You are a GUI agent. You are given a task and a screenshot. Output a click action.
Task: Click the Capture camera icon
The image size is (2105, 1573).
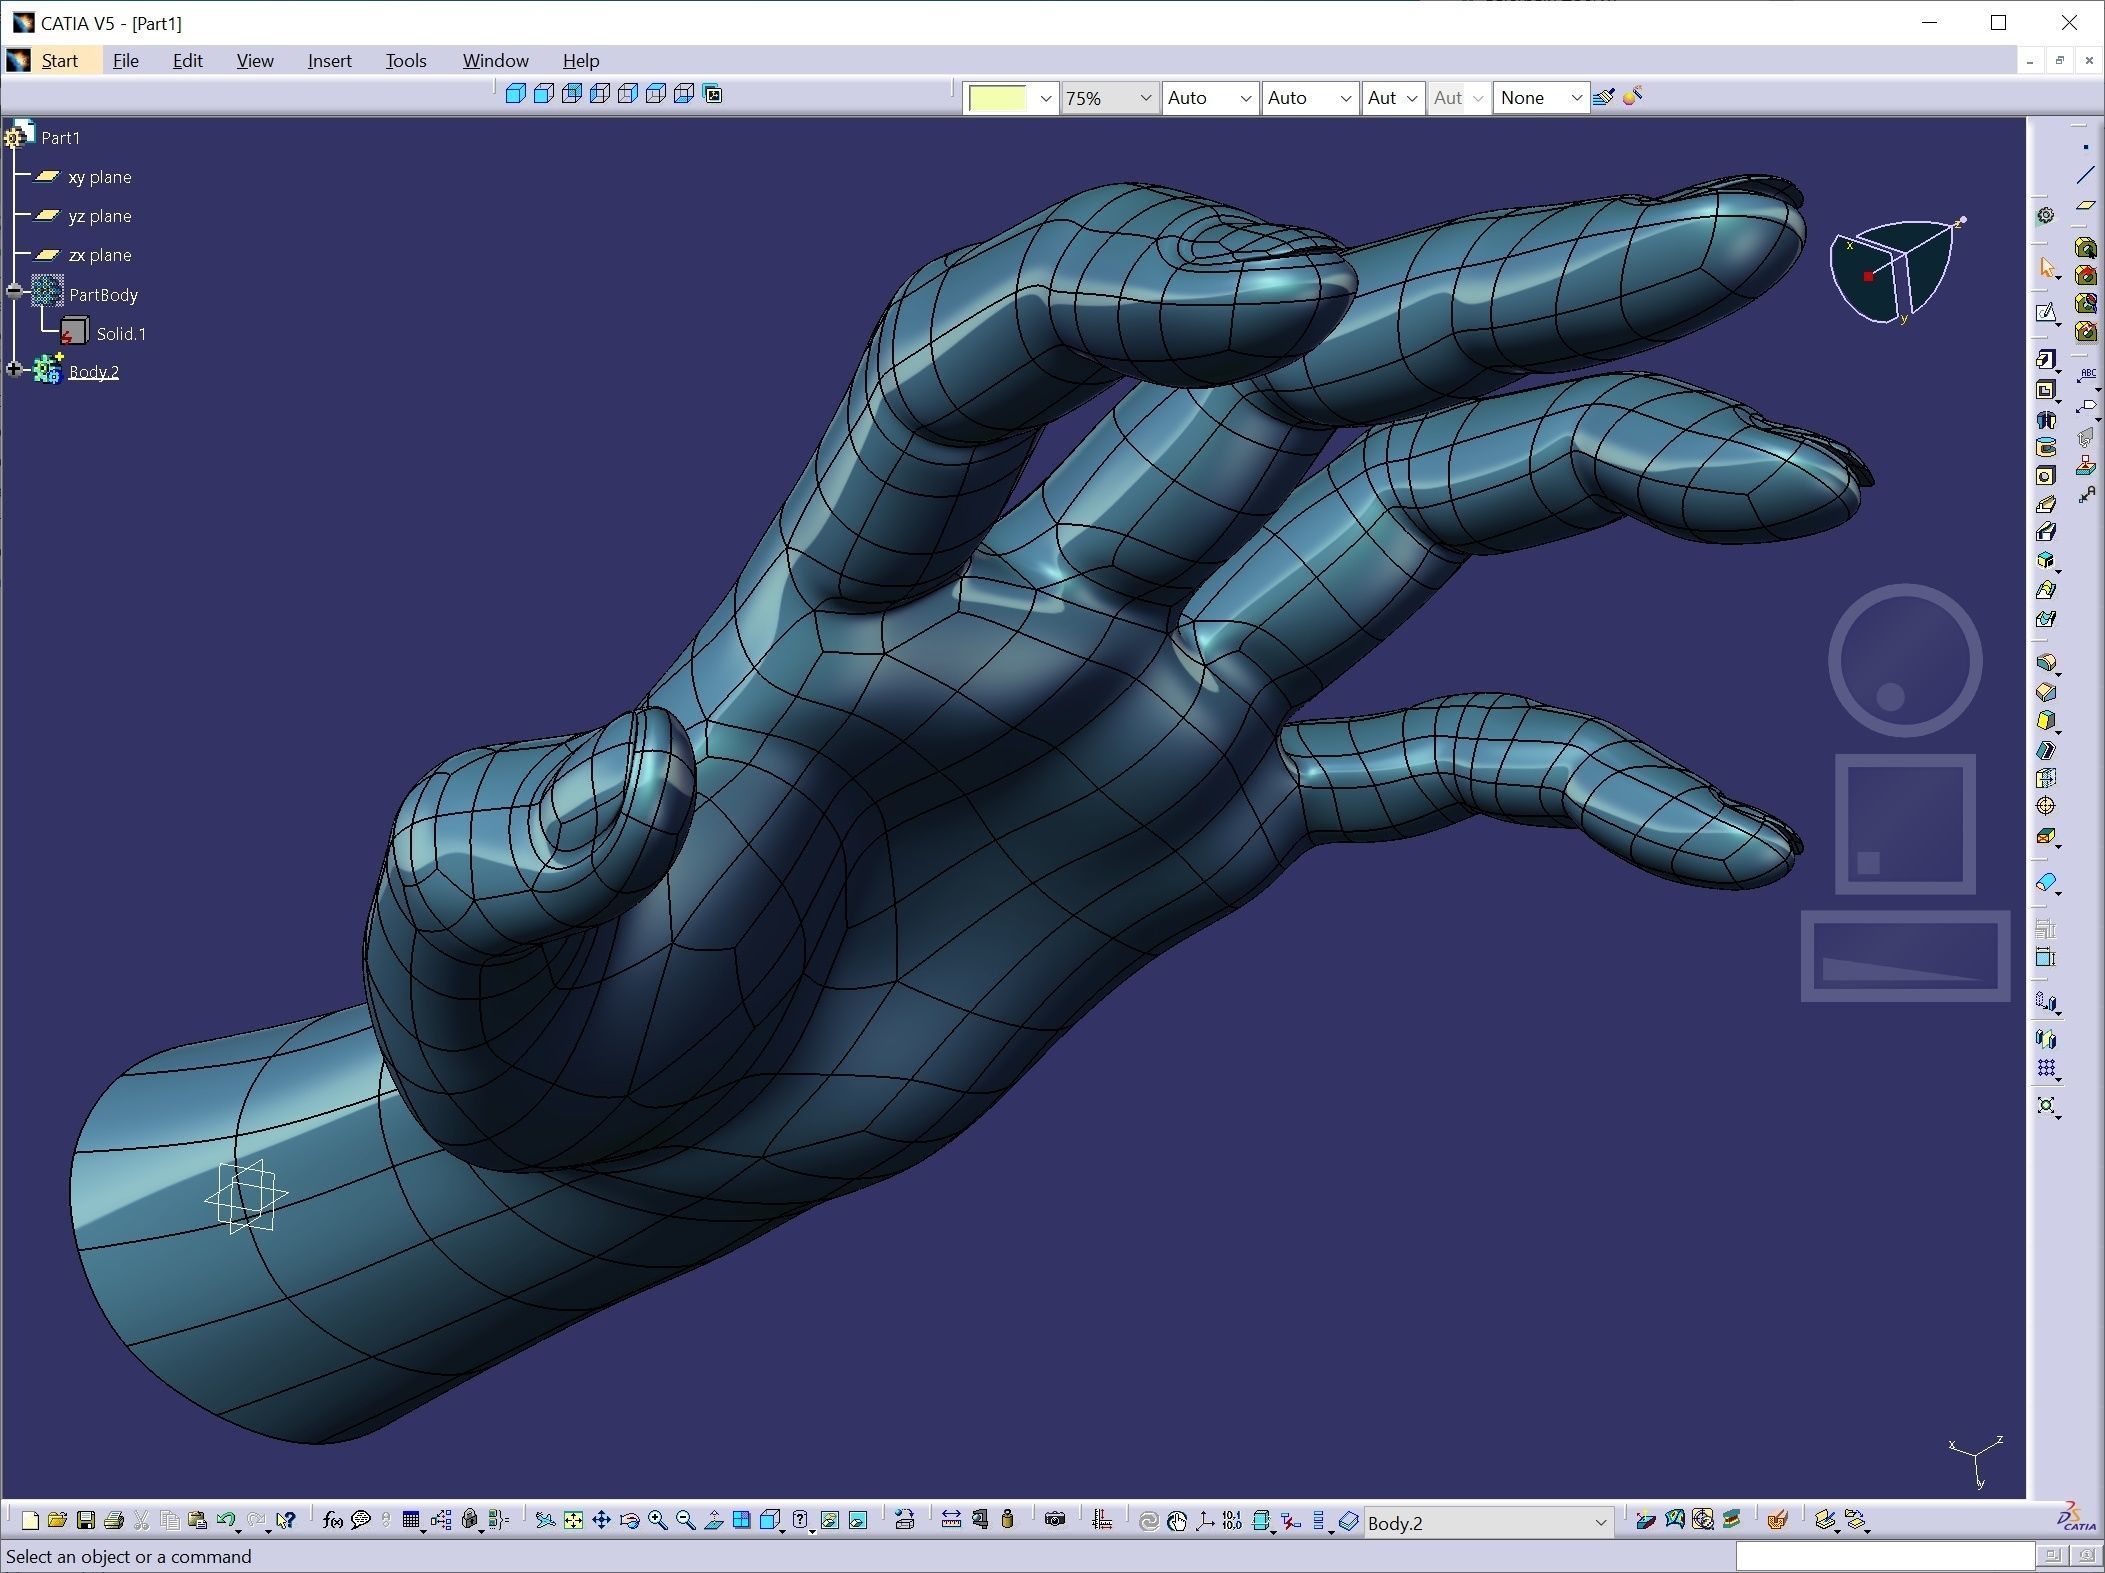[x=1054, y=1521]
